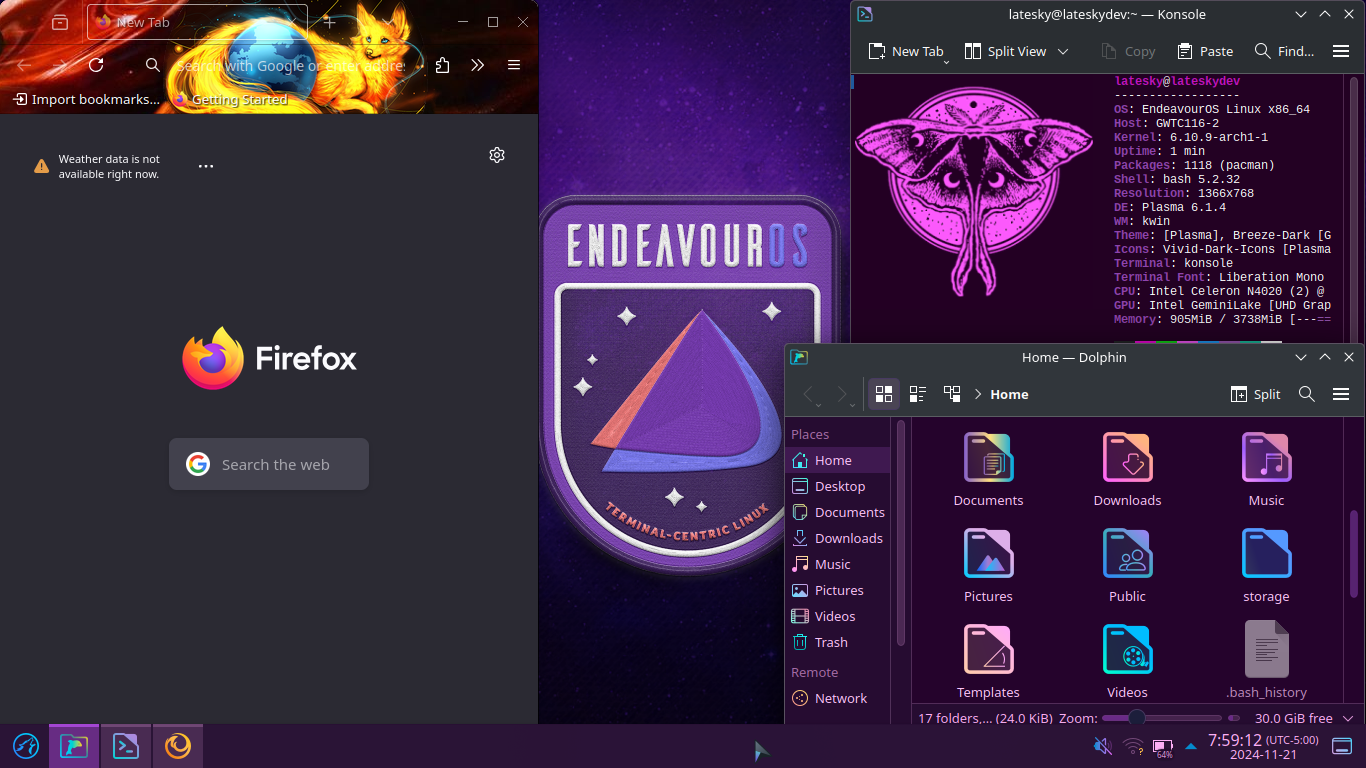
Task: Select Music folder icon in Dolphin file view
Action: pos(1266,458)
